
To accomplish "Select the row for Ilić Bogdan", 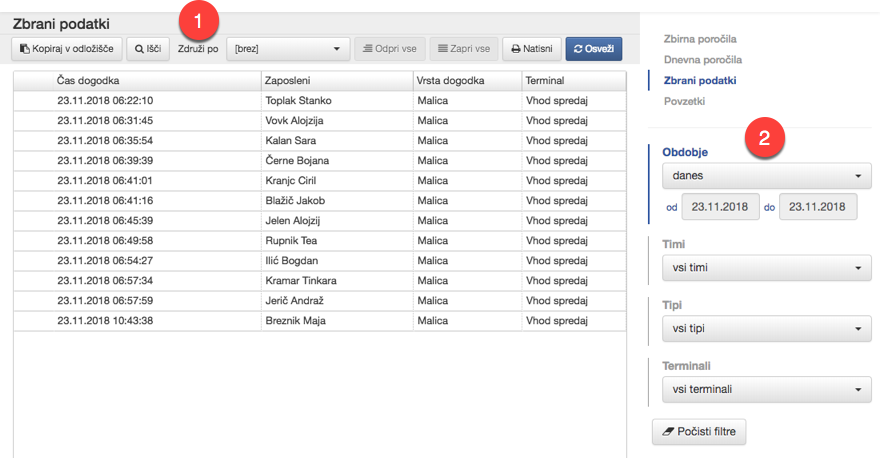I will coord(320,260).
